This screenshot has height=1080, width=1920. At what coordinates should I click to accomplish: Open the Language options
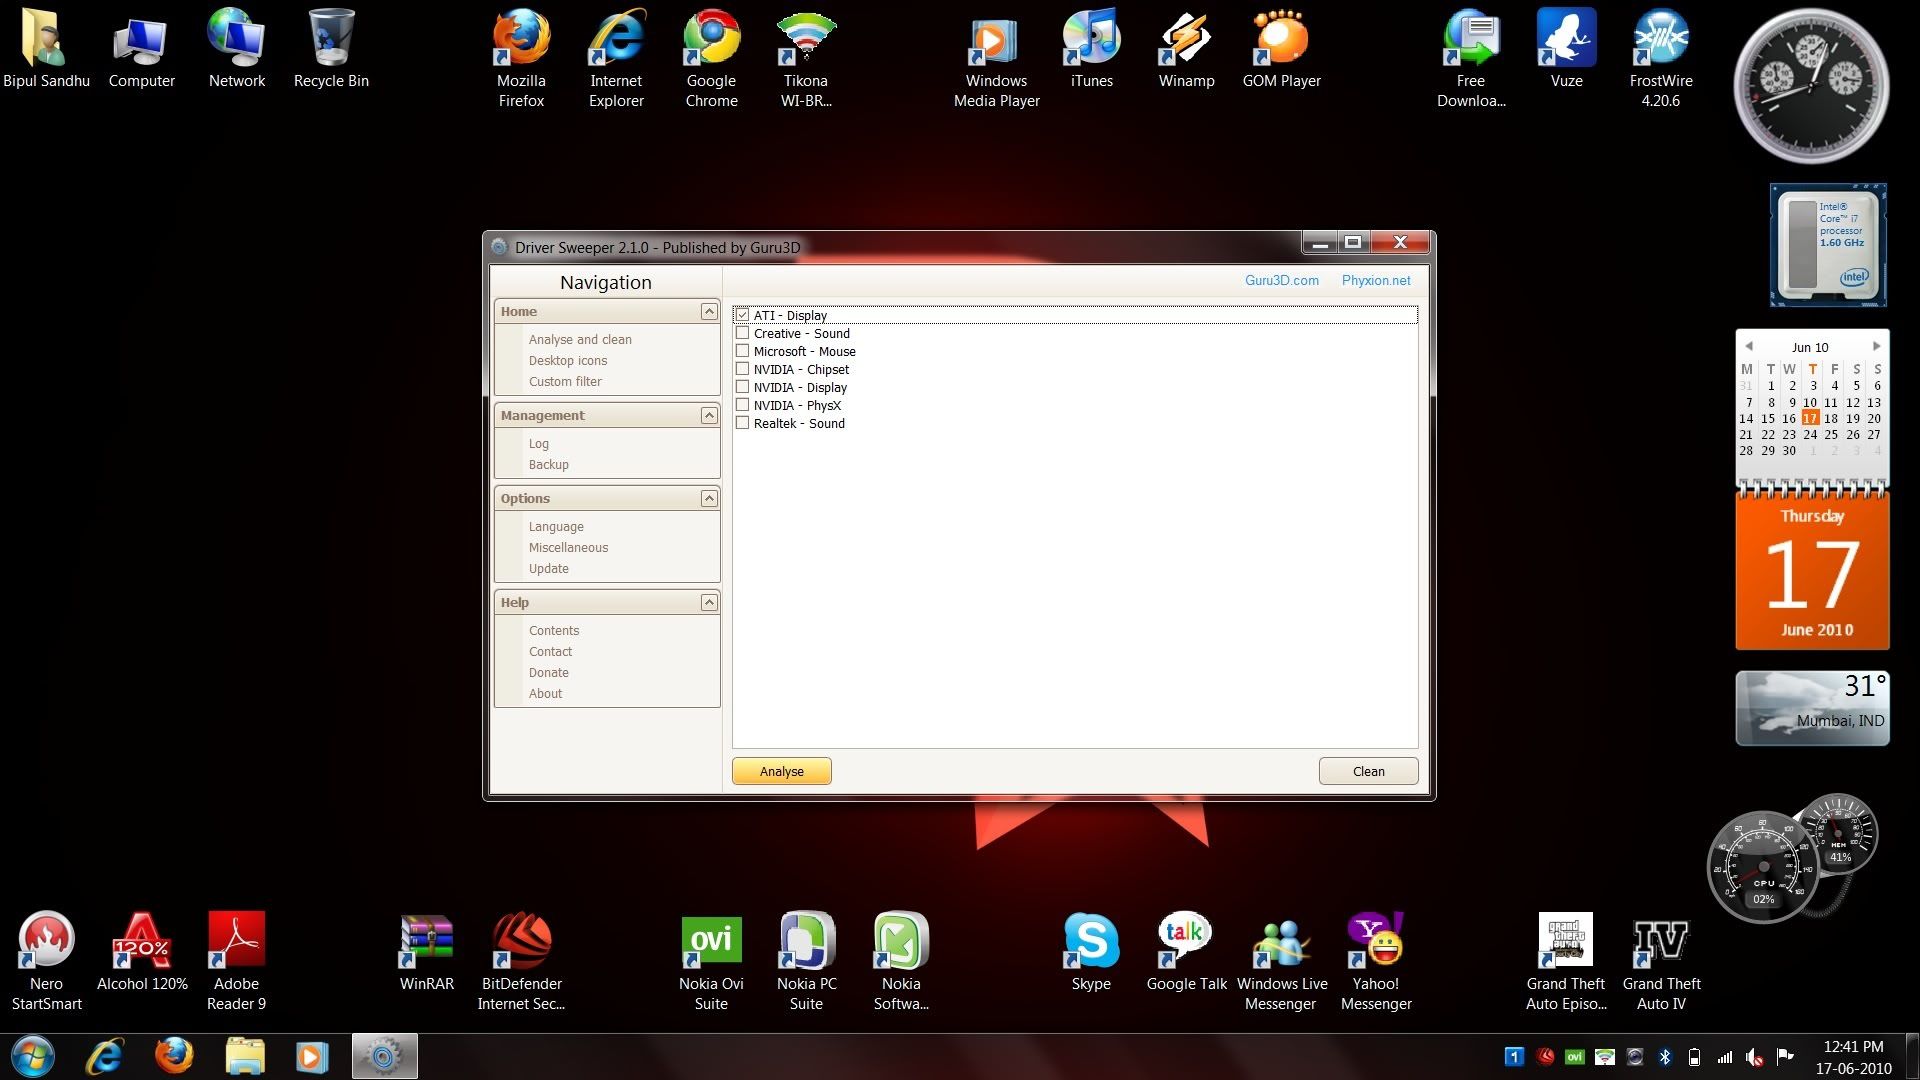pyautogui.click(x=556, y=527)
